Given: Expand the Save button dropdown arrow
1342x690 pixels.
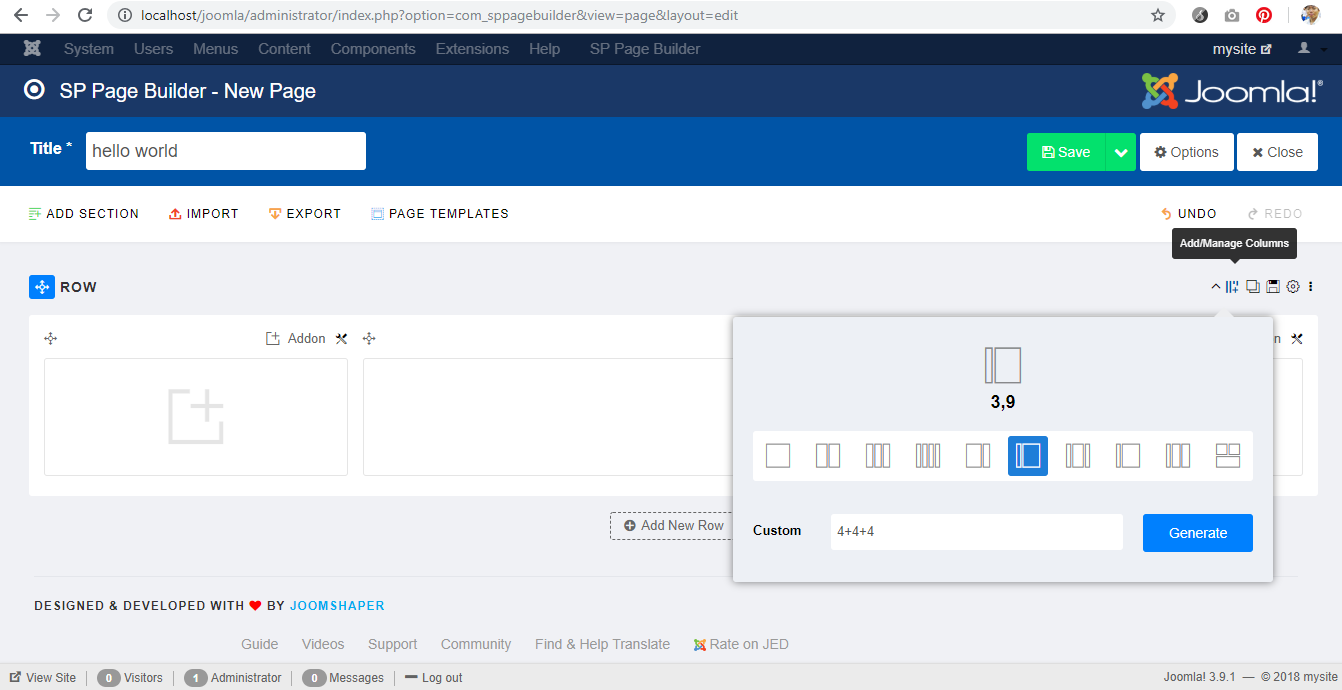Looking at the screenshot, I should click(x=1120, y=152).
